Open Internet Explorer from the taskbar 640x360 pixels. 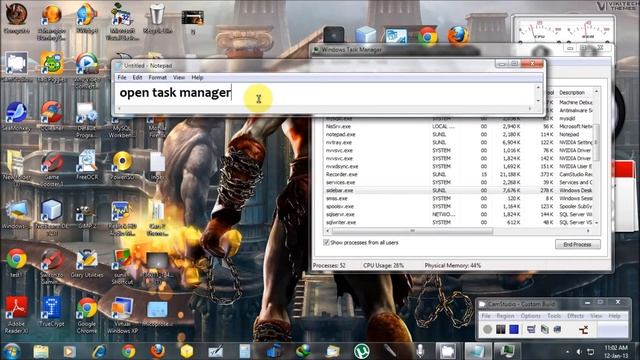[99, 351]
